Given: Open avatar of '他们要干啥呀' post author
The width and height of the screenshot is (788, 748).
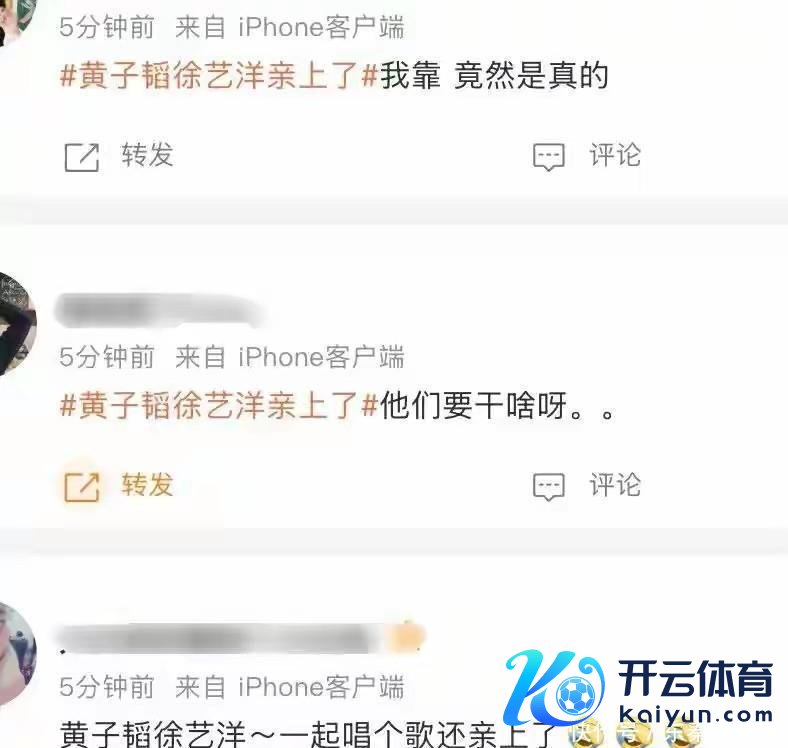Looking at the screenshot, I should point(16,324).
